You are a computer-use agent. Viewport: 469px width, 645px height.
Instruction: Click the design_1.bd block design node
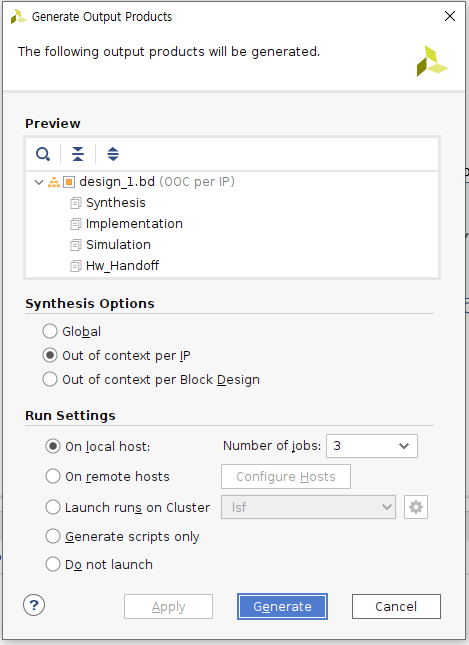pyautogui.click(x=117, y=182)
